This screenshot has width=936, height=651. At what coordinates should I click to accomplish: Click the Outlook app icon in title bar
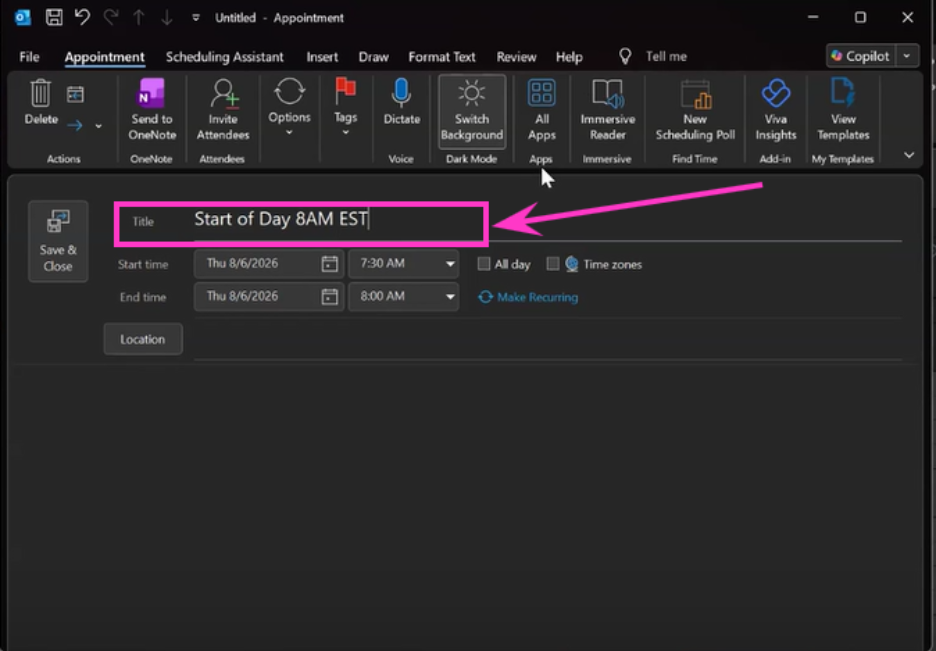(x=23, y=17)
